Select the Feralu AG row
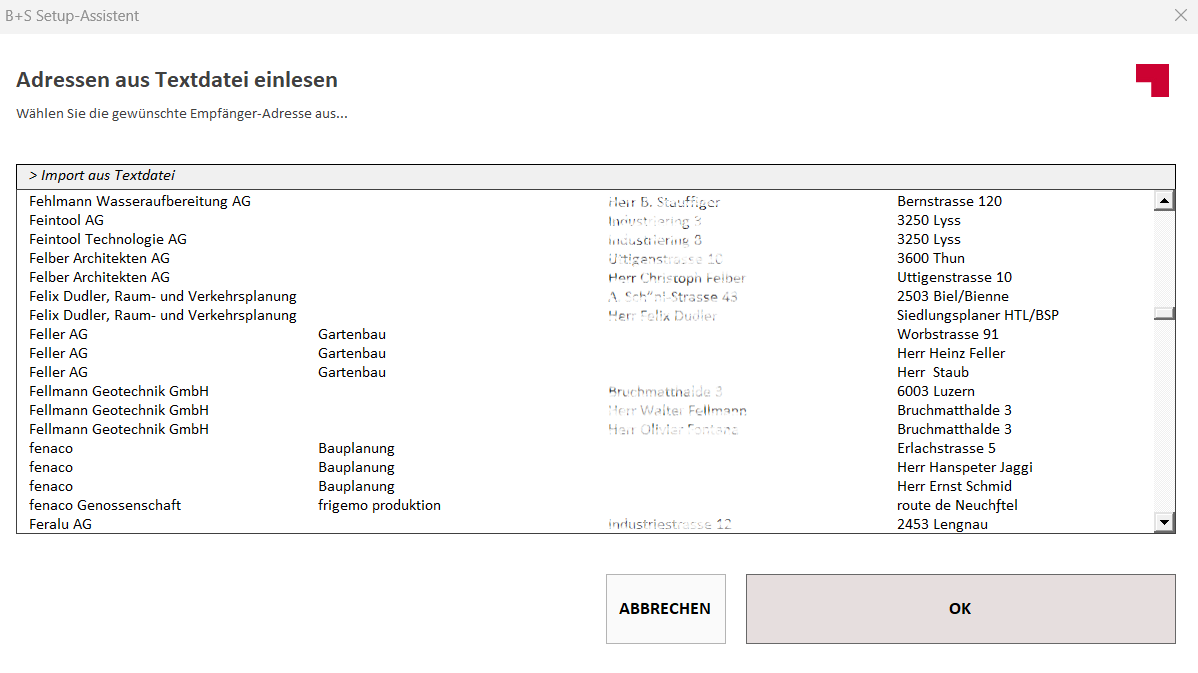Viewport: 1198px width, 673px height. click(x=585, y=524)
